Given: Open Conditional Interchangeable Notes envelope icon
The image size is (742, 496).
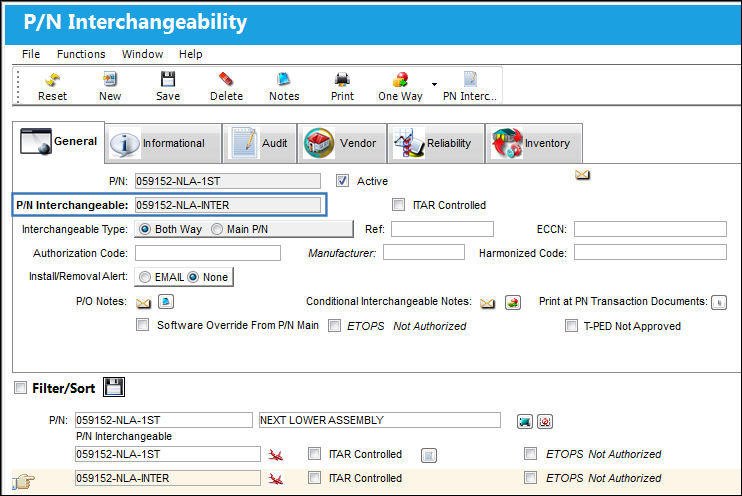Looking at the screenshot, I should (x=487, y=303).
